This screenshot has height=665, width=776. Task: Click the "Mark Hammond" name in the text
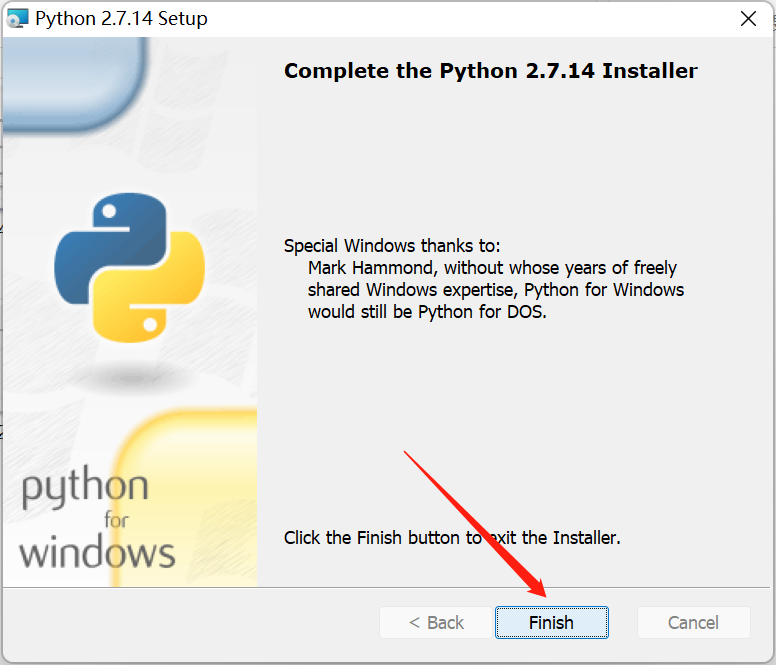point(371,268)
